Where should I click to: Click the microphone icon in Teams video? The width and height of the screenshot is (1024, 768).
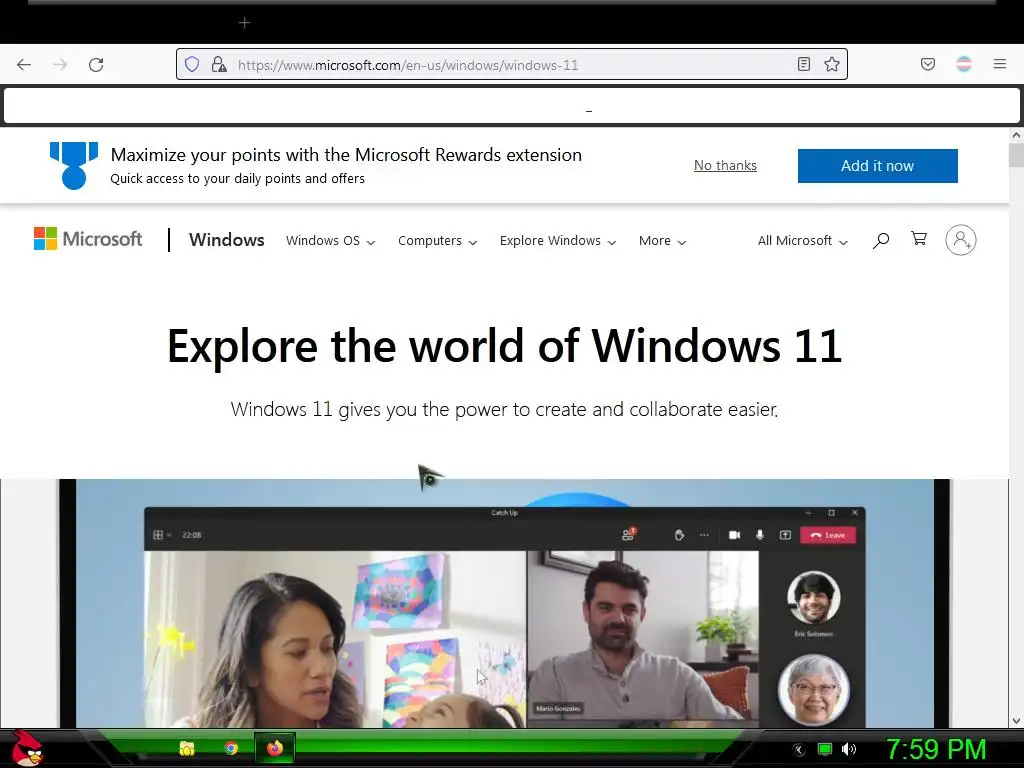click(x=760, y=535)
